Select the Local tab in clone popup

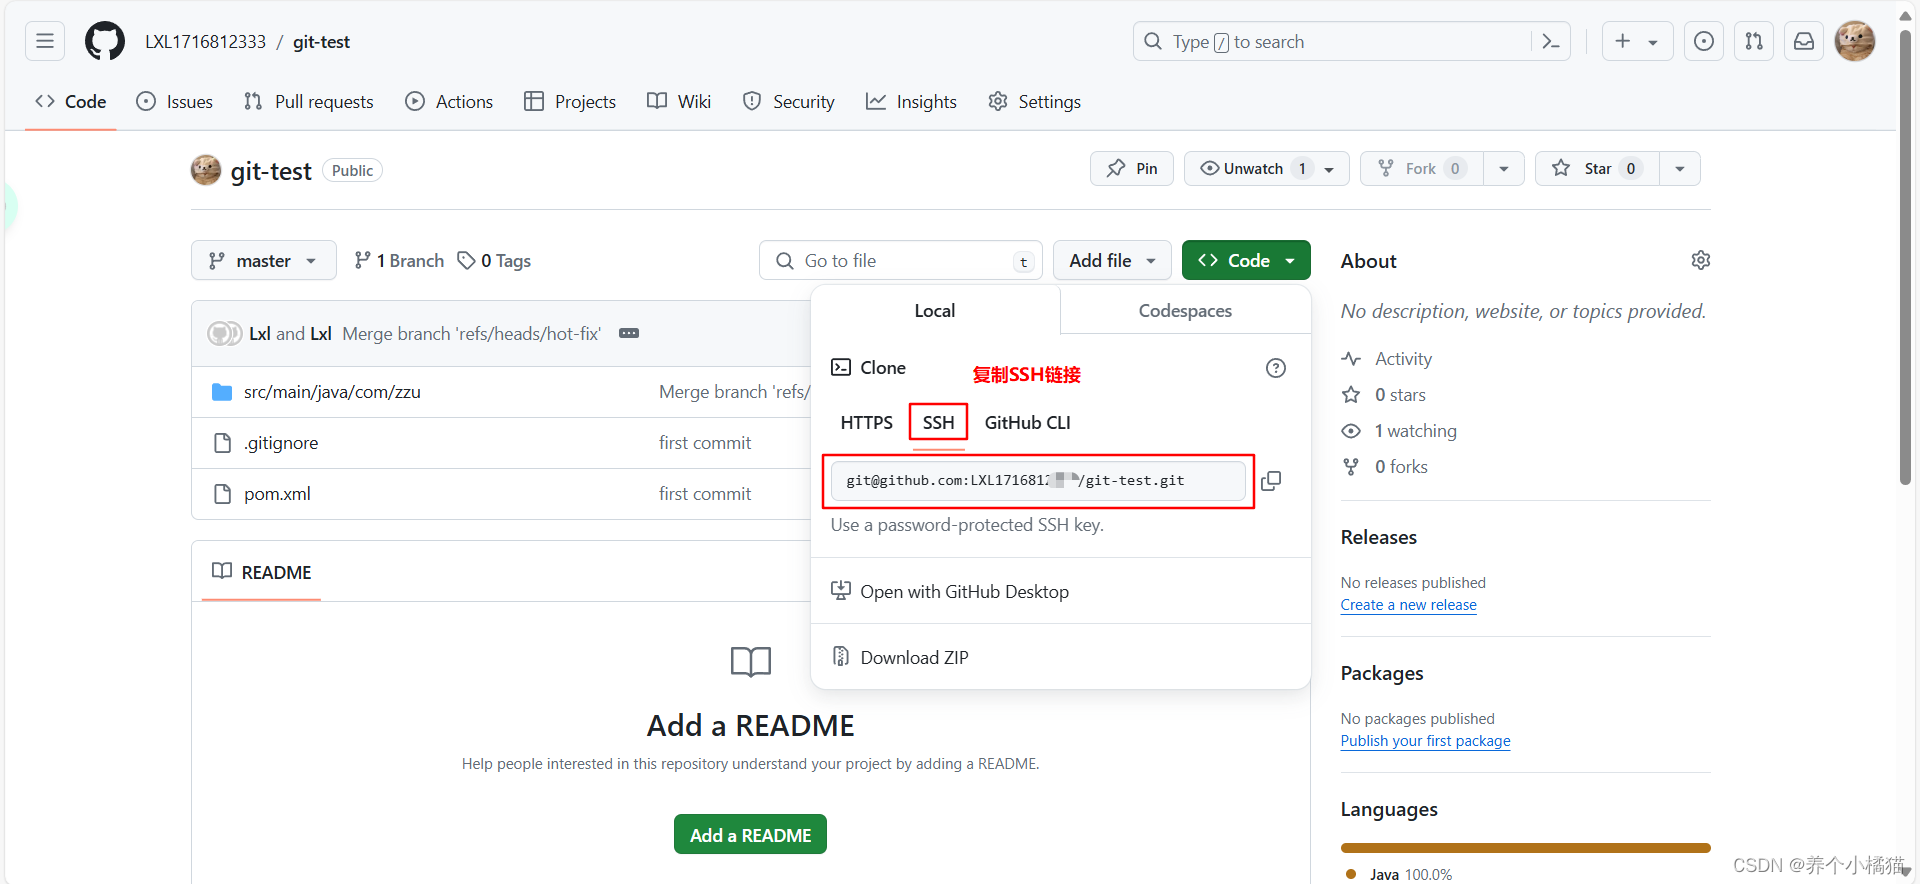click(935, 310)
